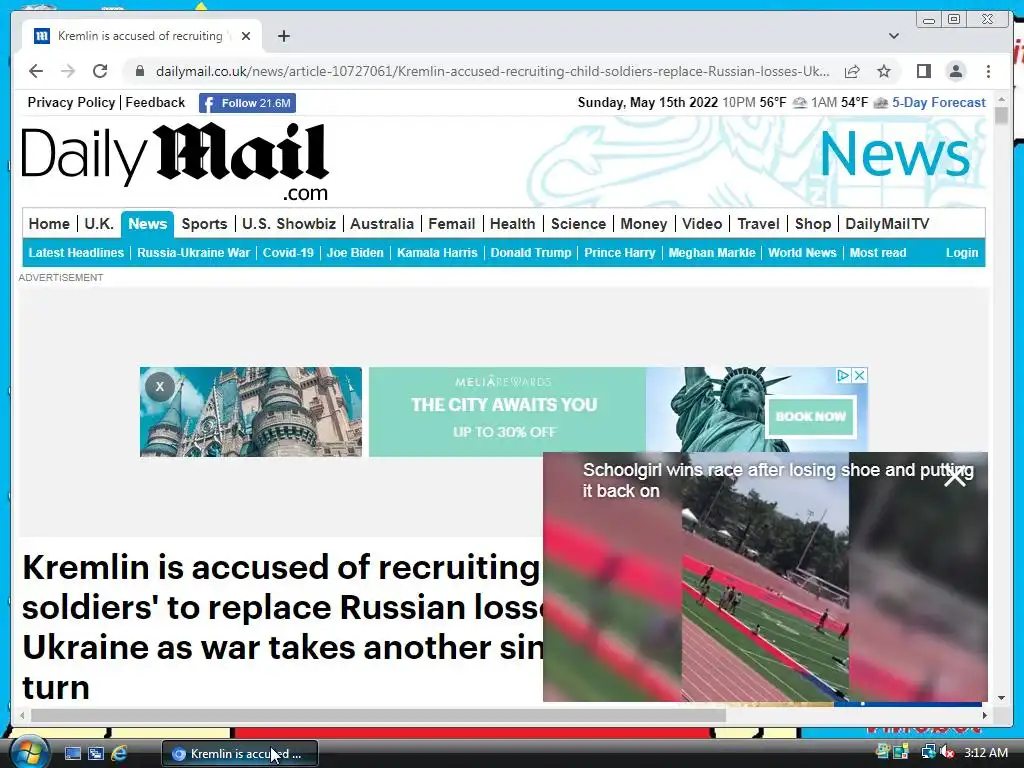Open the World News topic
Viewport: 1024px width, 768px height.
tap(802, 253)
